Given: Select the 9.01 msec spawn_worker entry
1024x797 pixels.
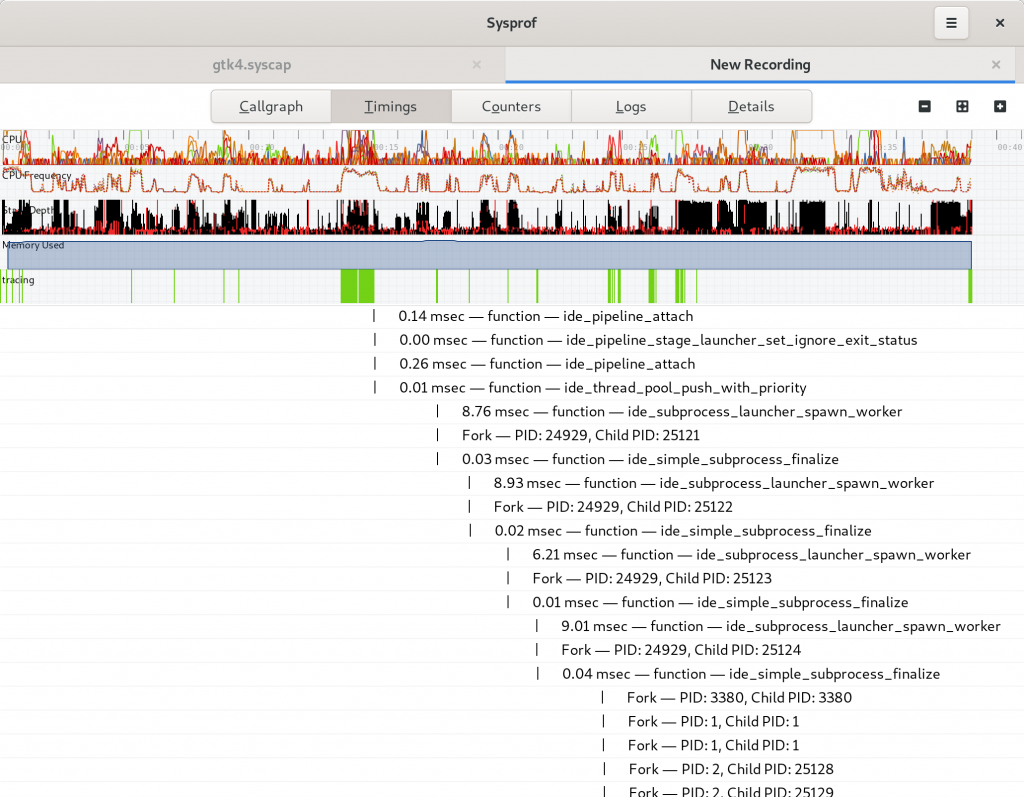Looking at the screenshot, I should (512, 626).
